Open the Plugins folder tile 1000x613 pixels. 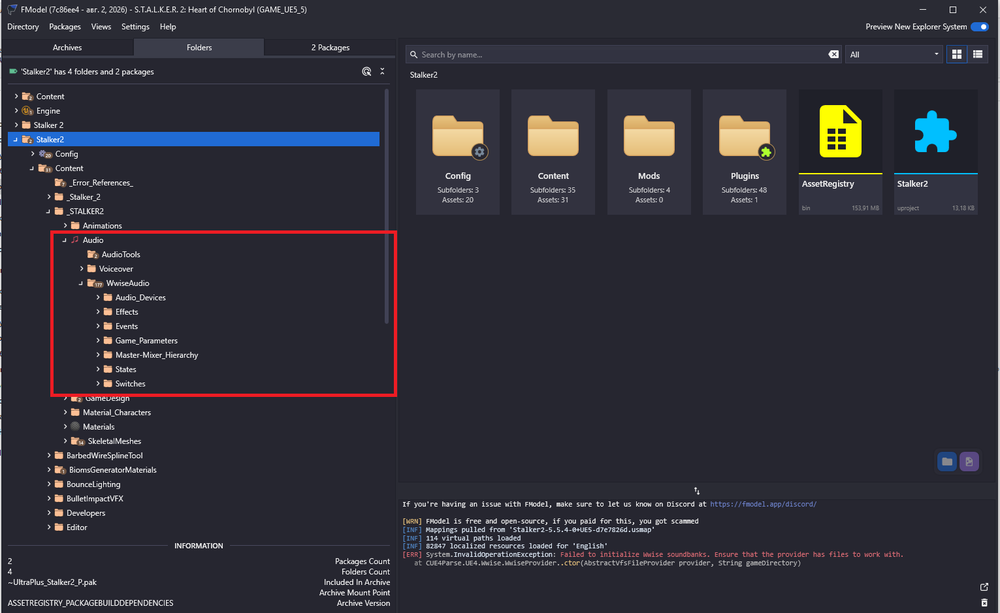pyautogui.click(x=744, y=152)
